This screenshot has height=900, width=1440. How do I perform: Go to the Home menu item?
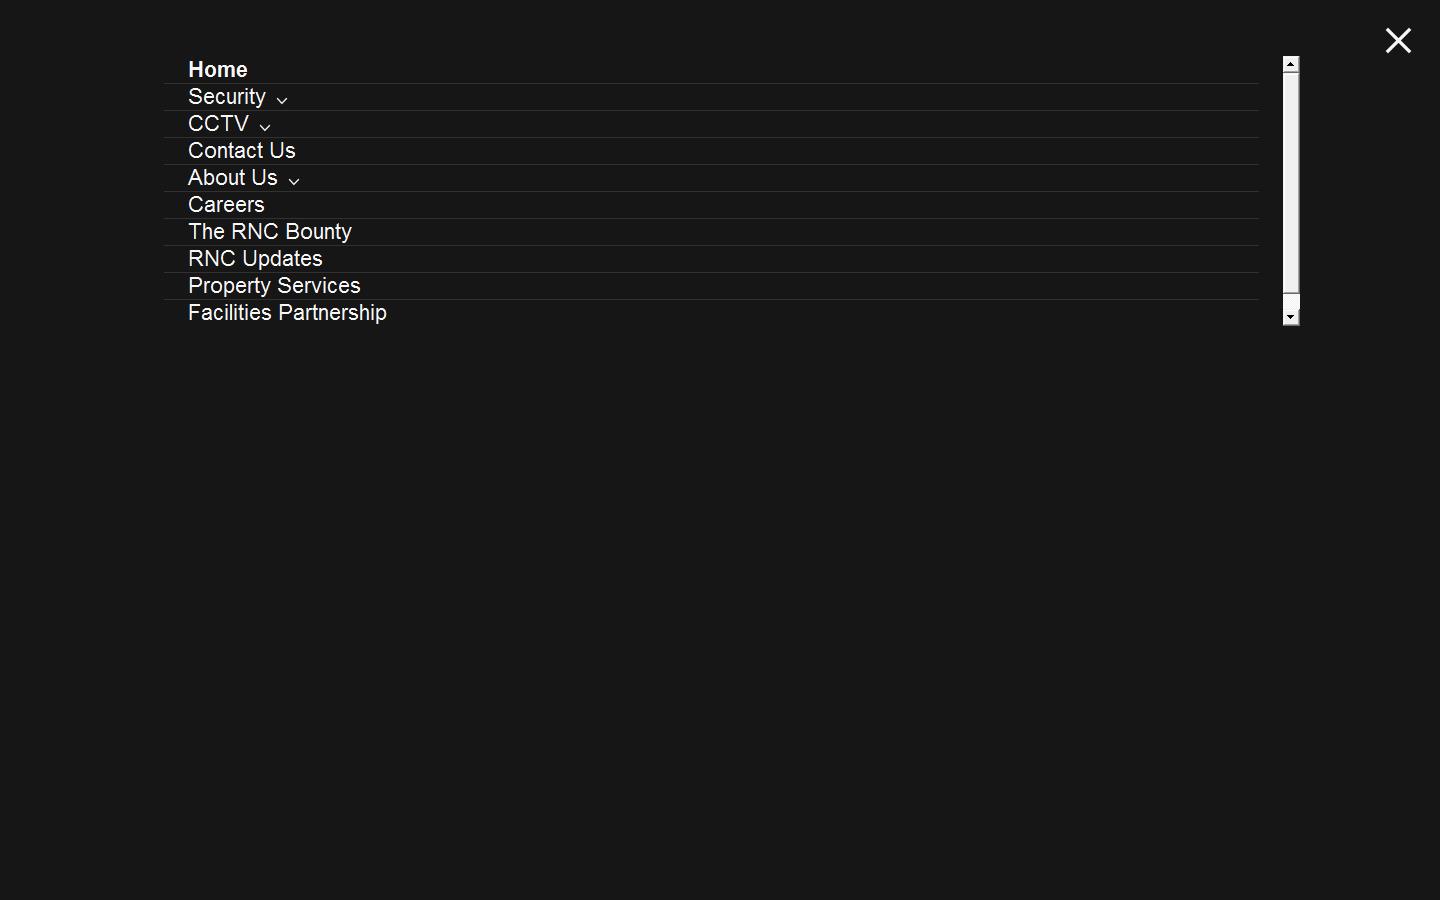pos(218,70)
